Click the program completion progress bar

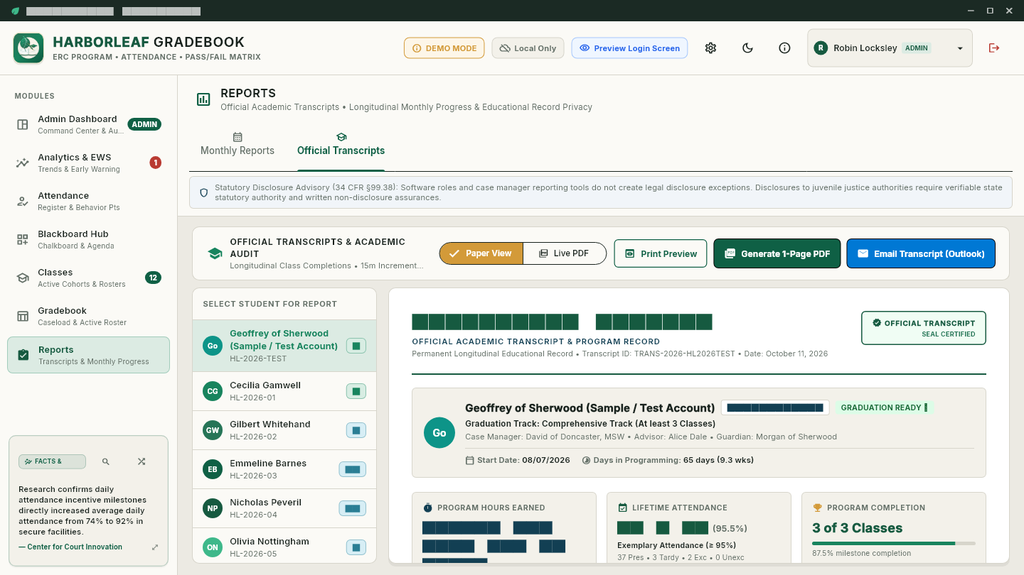pyautogui.click(x=893, y=543)
